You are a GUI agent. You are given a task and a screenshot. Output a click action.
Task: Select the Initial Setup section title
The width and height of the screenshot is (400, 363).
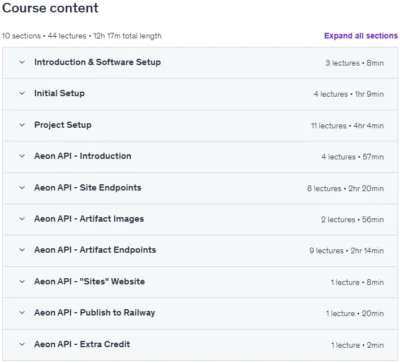point(59,93)
